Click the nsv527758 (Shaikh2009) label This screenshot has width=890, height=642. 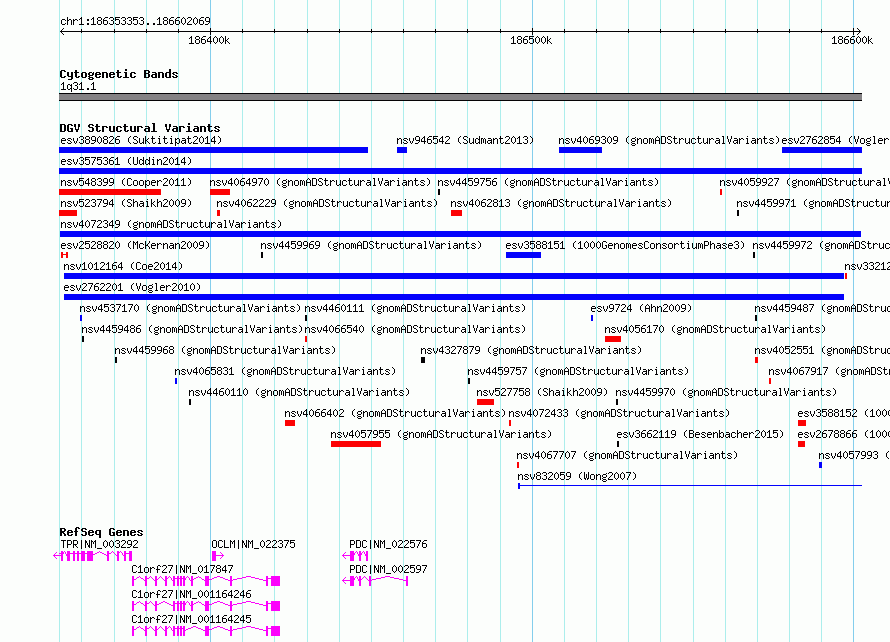(x=542, y=392)
